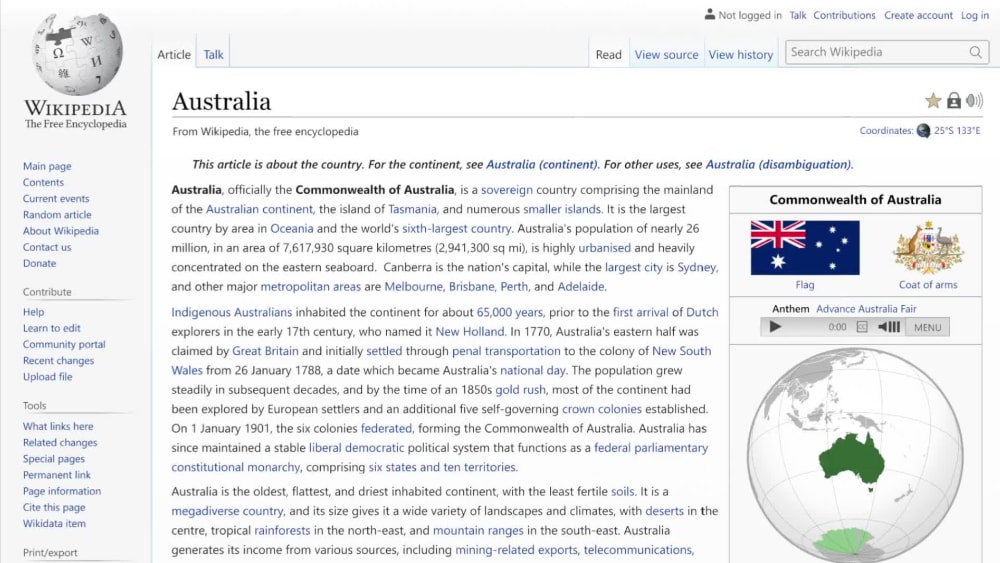
Task: Open Page information link
Action: (62, 491)
